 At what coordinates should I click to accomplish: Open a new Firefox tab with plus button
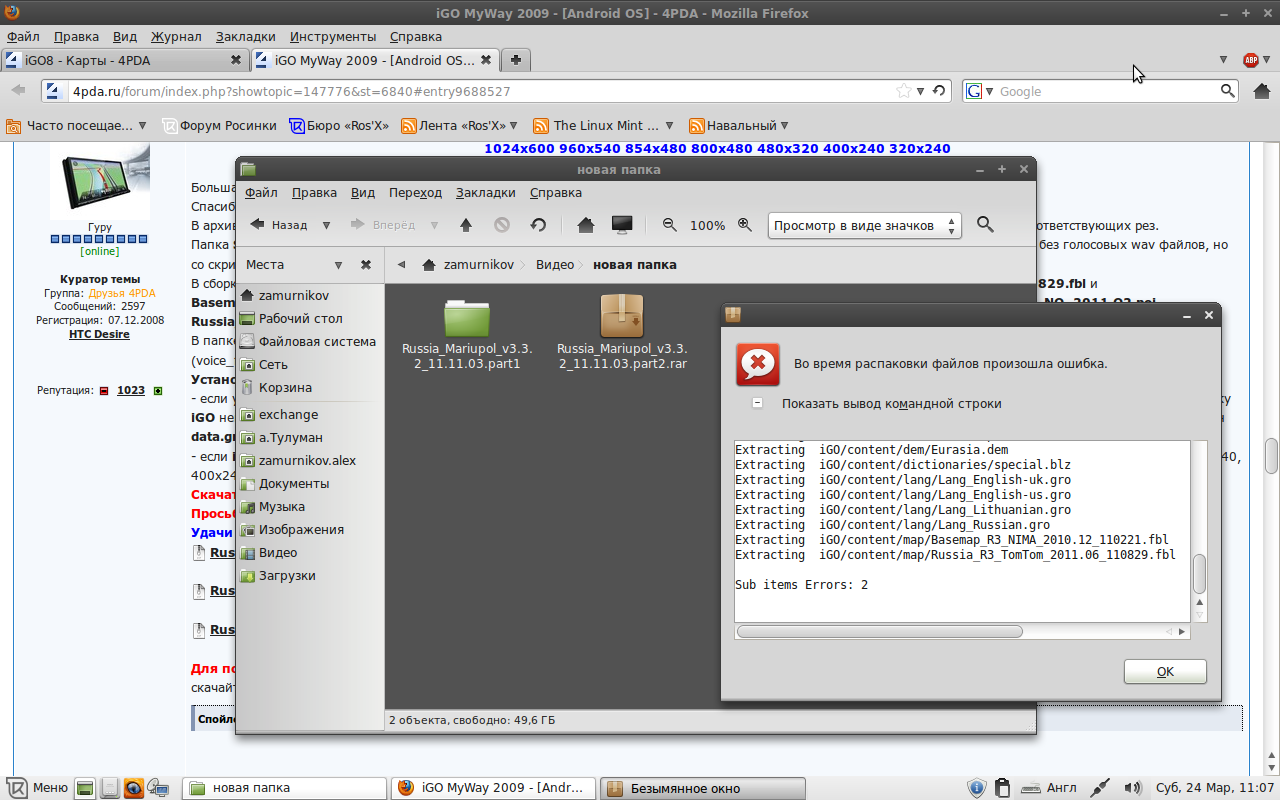515,60
